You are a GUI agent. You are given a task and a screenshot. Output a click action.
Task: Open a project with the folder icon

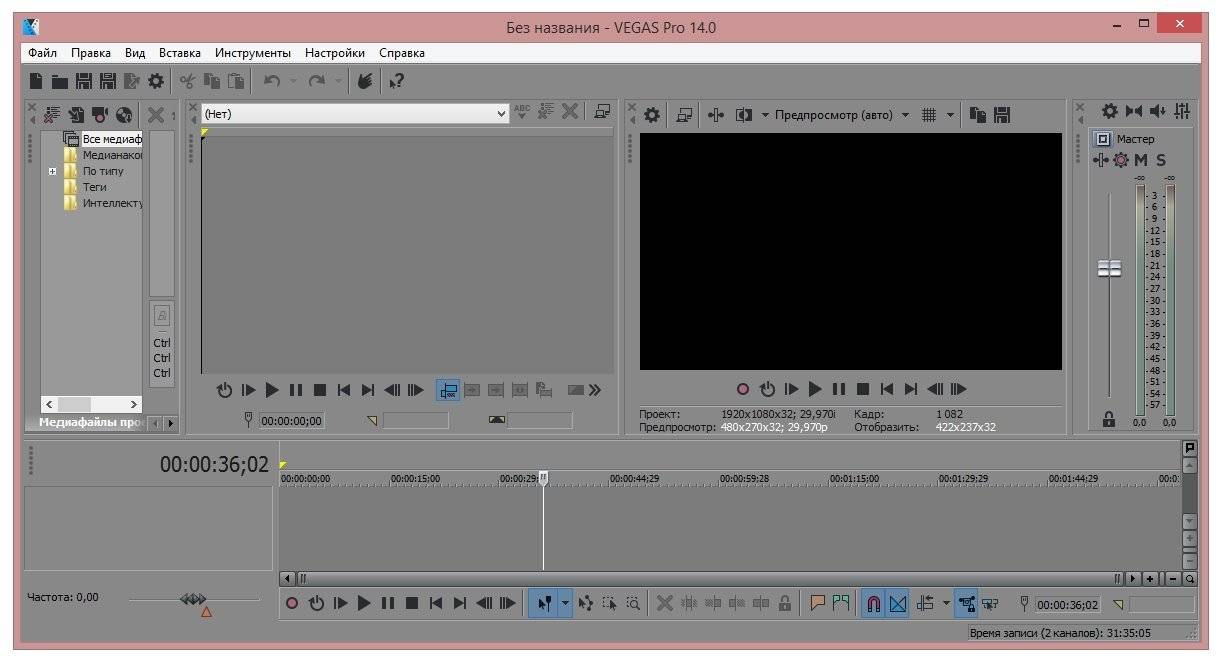pos(59,81)
